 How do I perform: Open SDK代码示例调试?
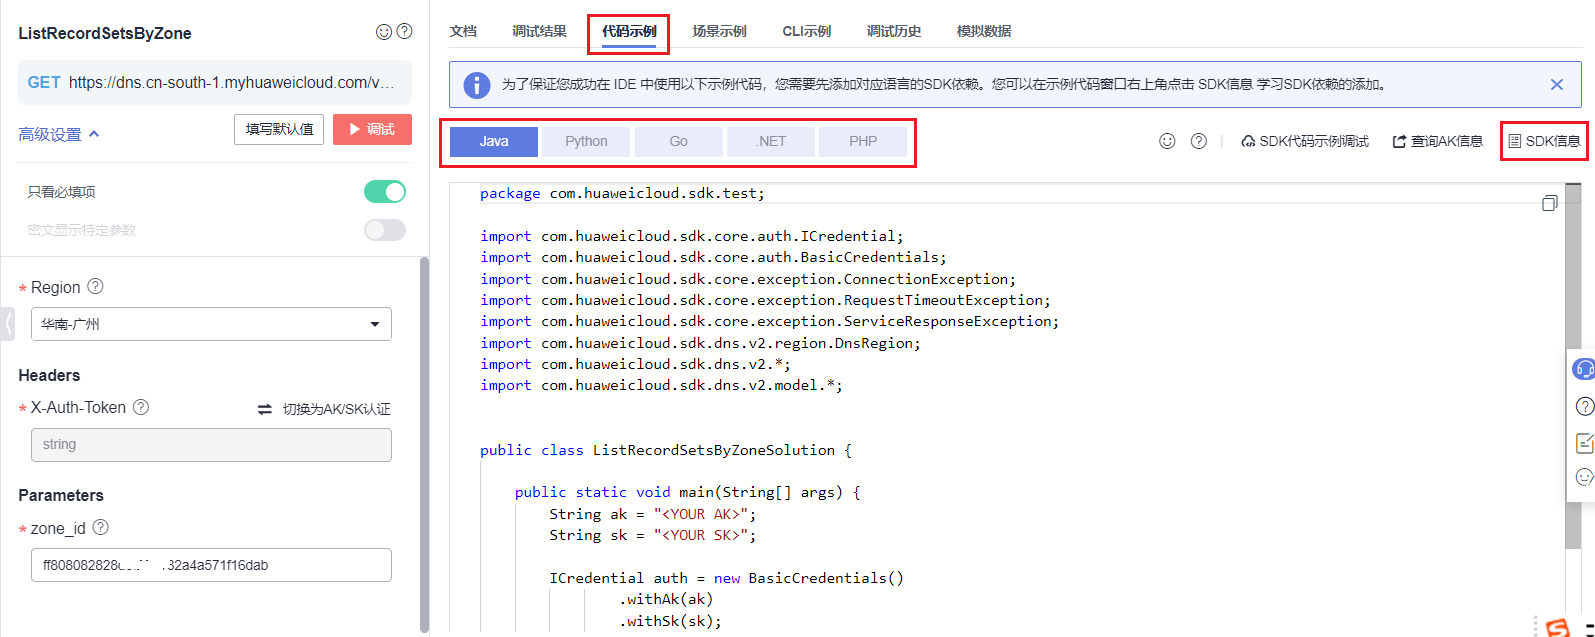coord(1304,141)
